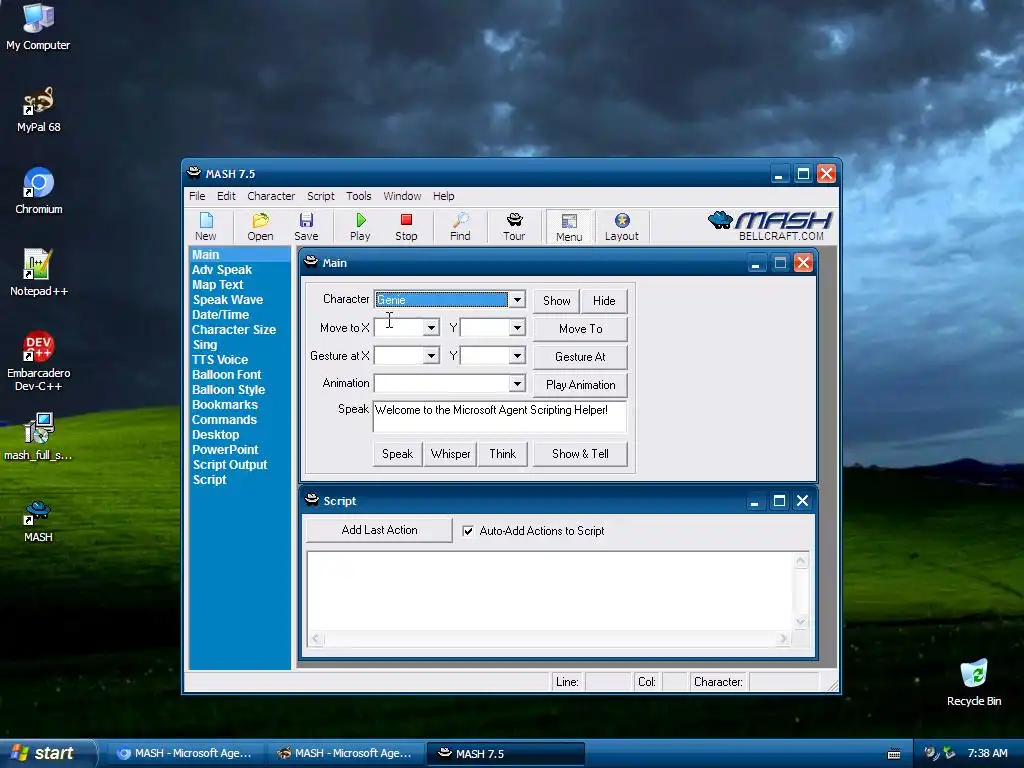This screenshot has height=768, width=1024.
Task: Click the Gesture At button
Action: 581,357
